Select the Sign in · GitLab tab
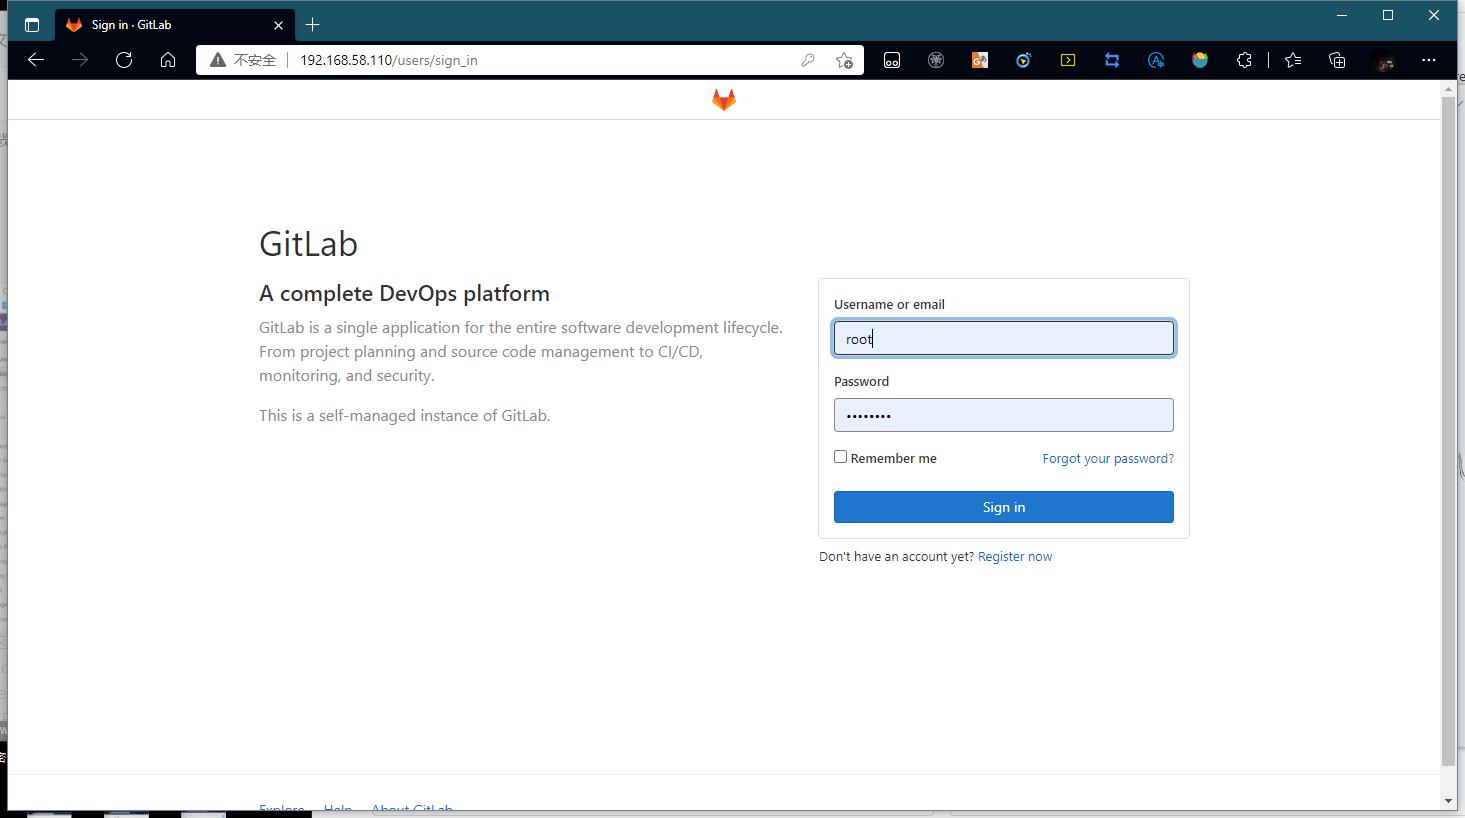 175,25
